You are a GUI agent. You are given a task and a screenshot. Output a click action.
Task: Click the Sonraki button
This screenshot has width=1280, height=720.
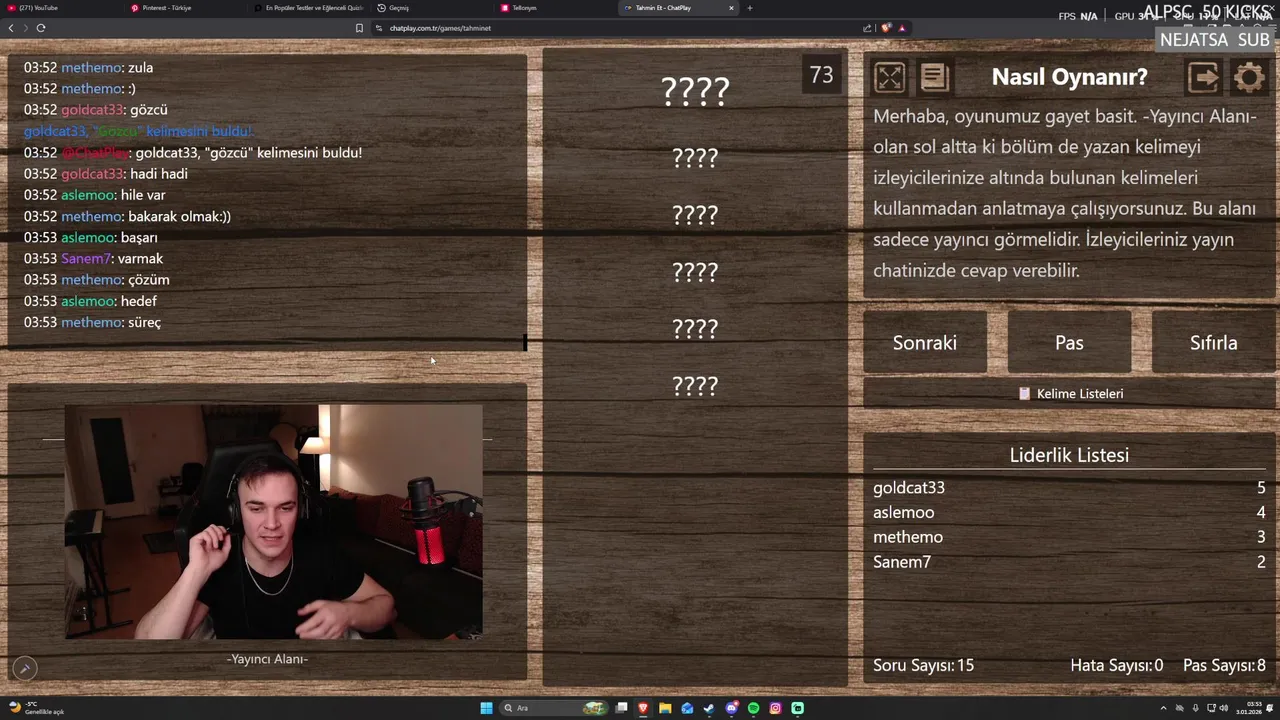point(925,343)
